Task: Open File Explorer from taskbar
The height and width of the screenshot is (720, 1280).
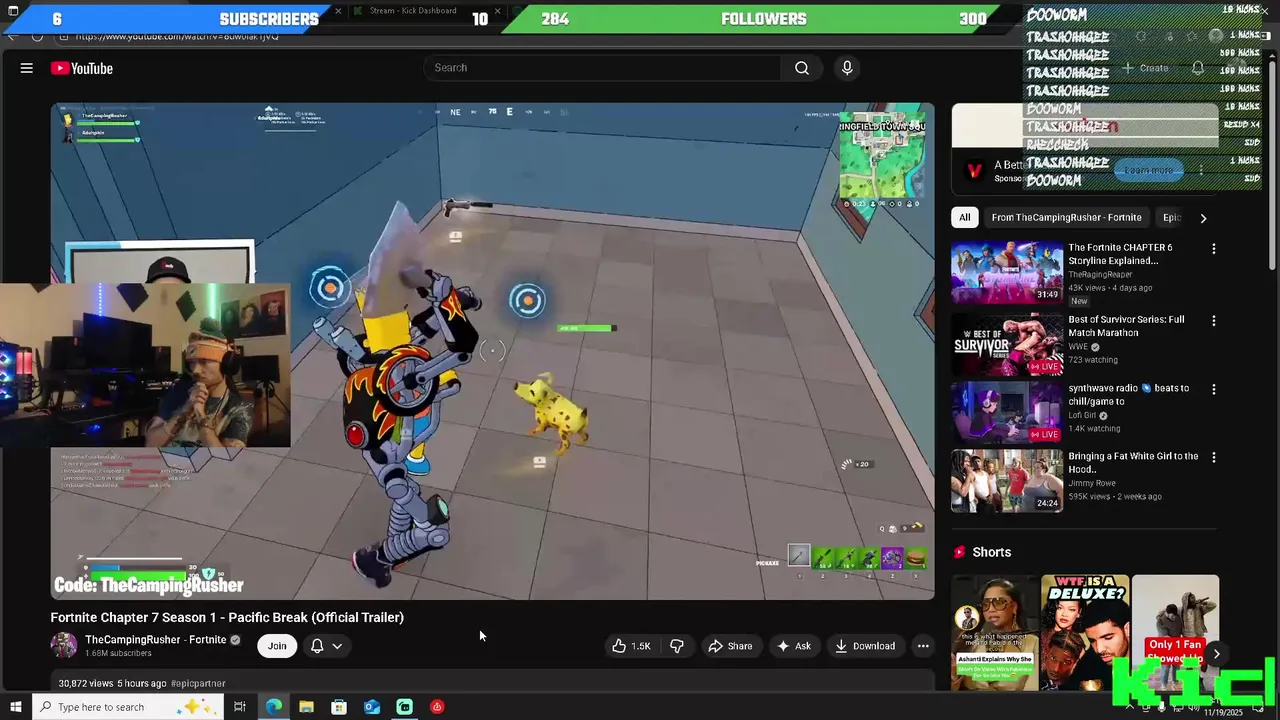Action: (306, 707)
